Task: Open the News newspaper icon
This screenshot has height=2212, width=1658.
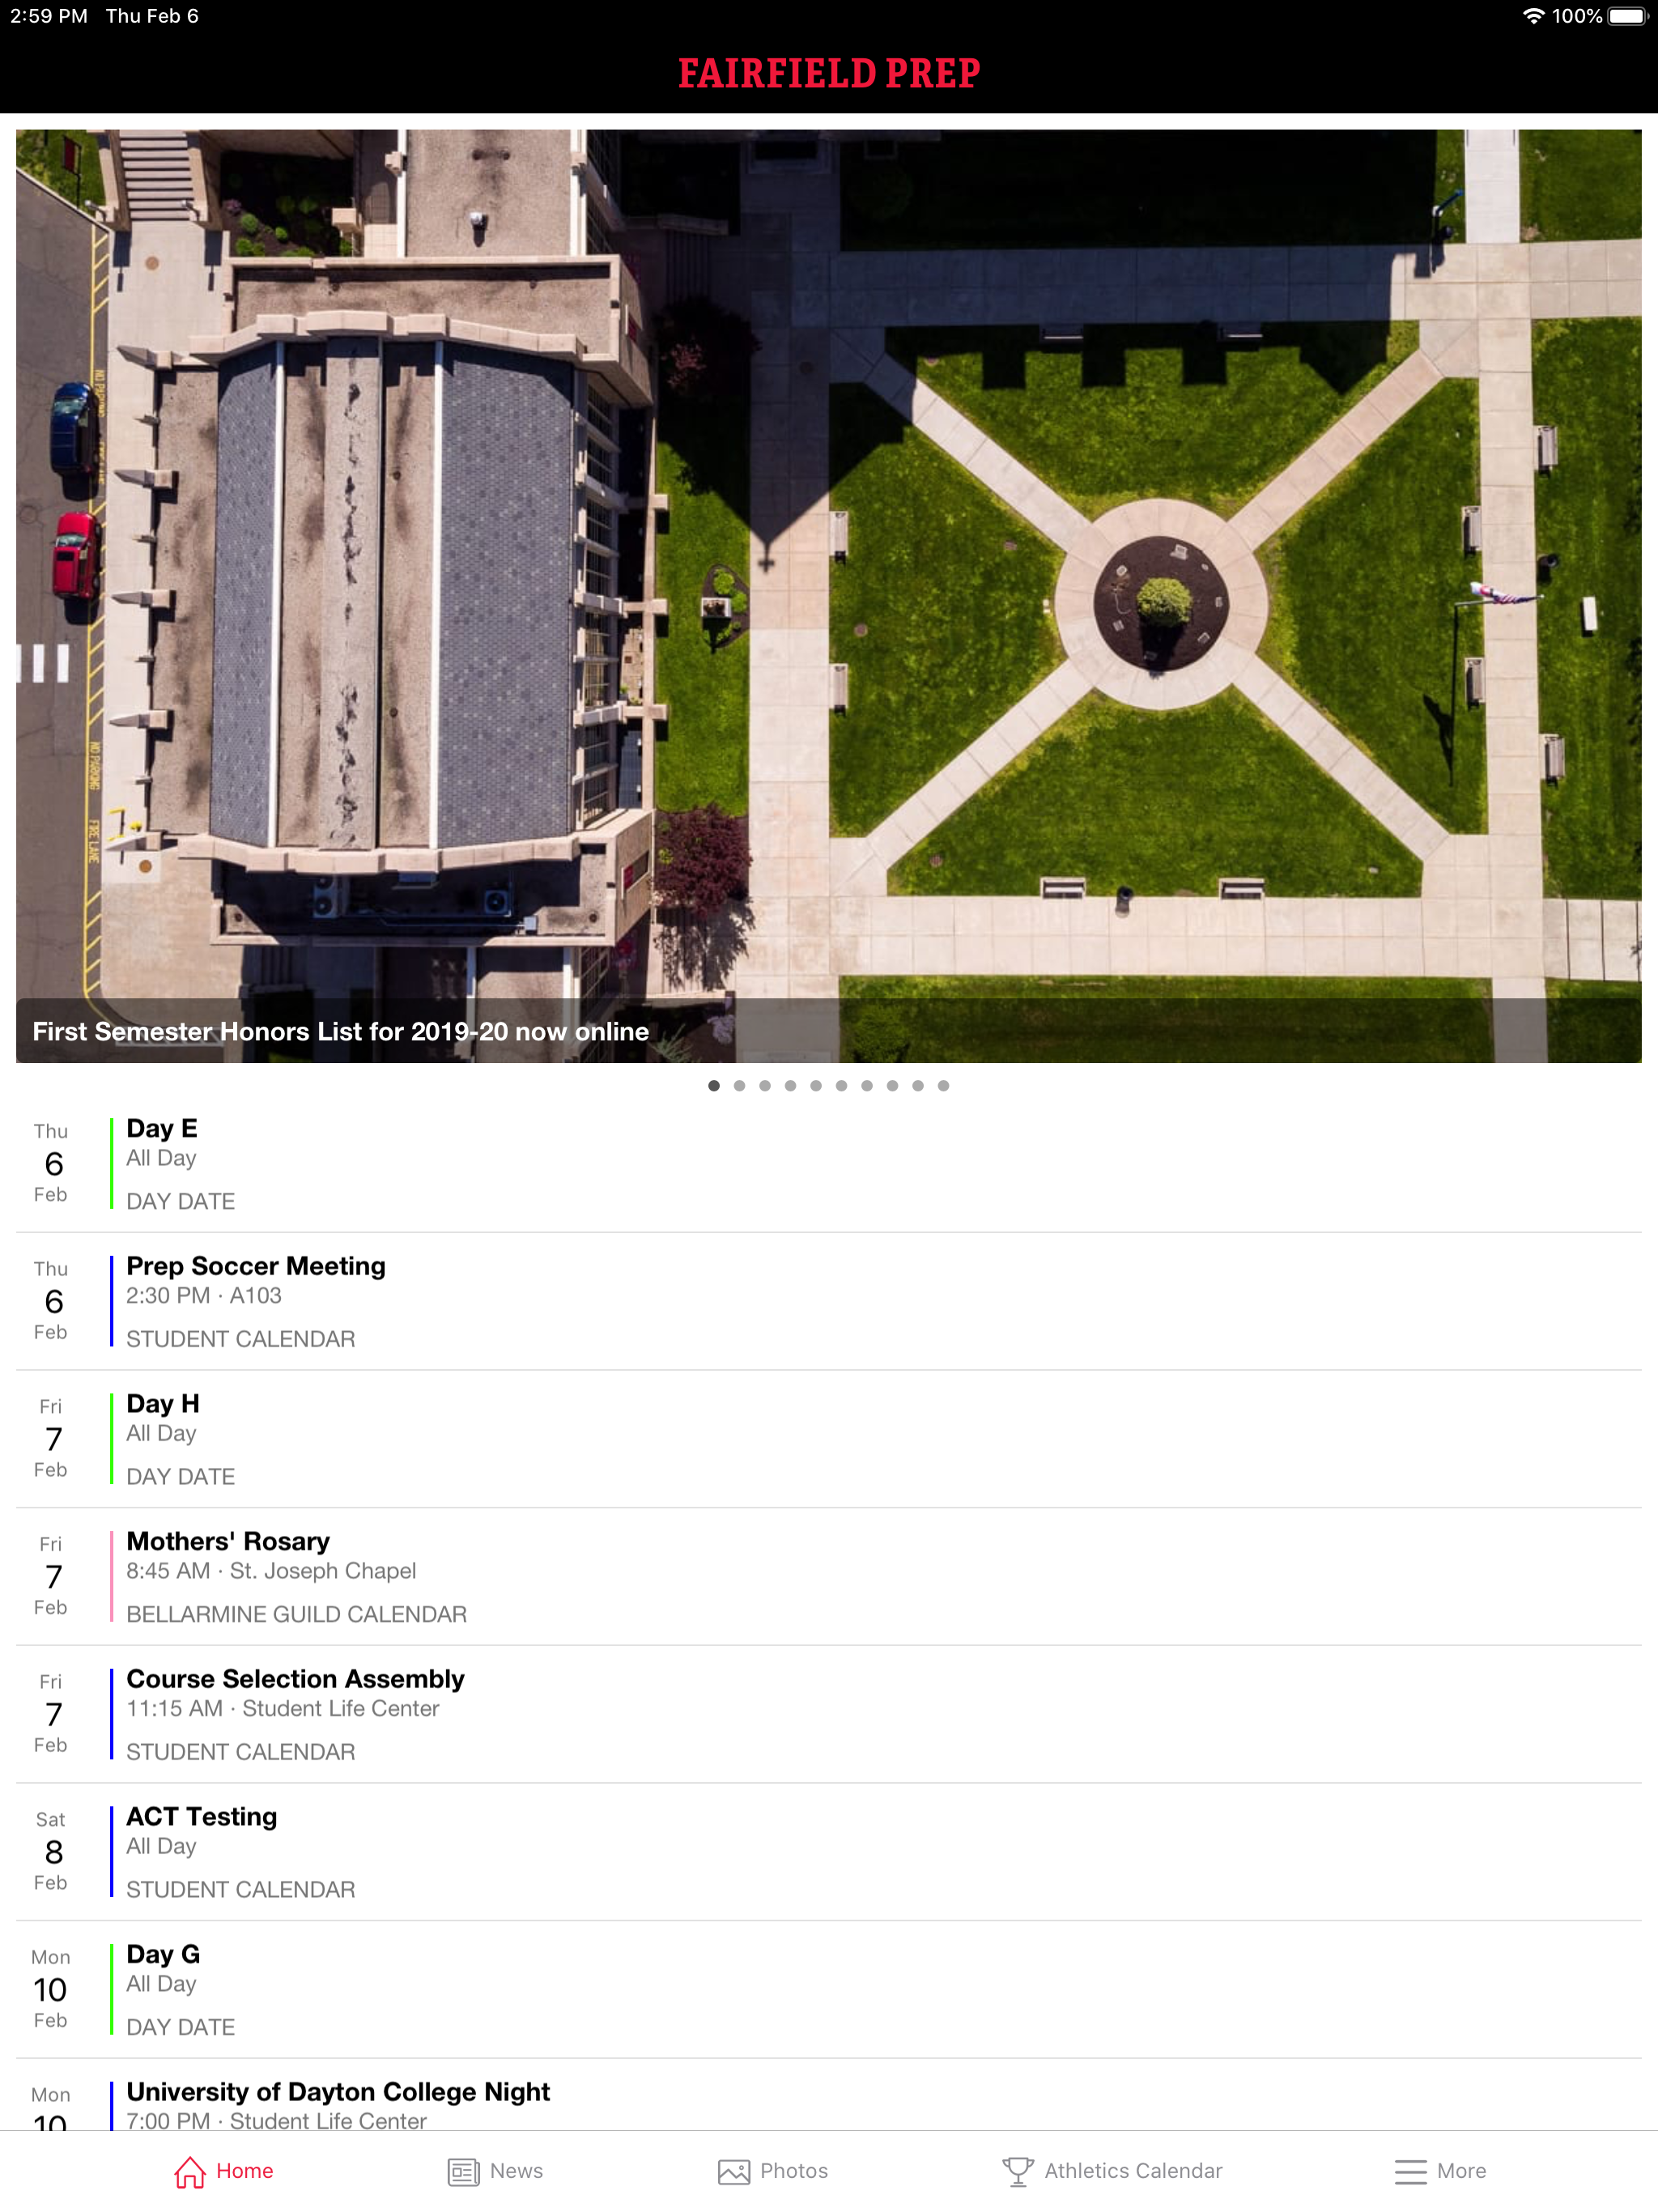Action: coord(463,2171)
